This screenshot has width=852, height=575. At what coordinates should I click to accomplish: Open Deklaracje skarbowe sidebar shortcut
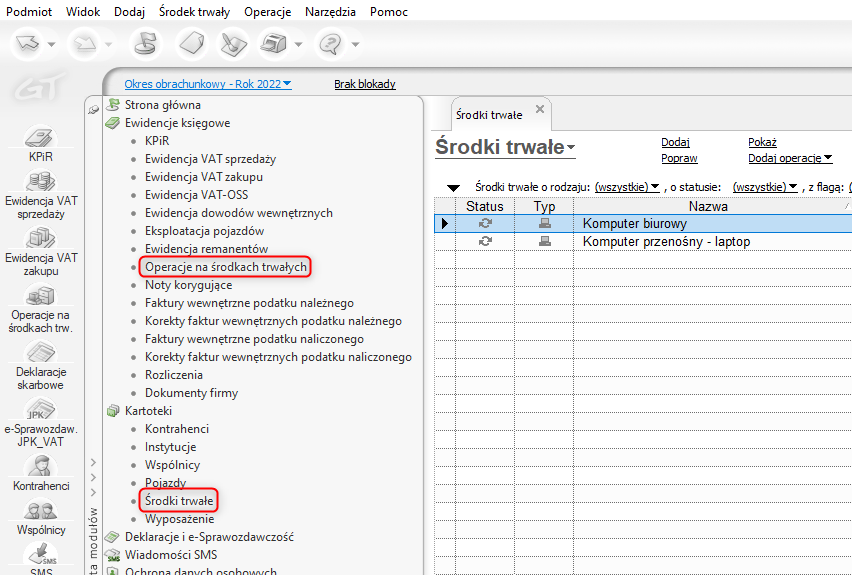pyautogui.click(x=42, y=365)
